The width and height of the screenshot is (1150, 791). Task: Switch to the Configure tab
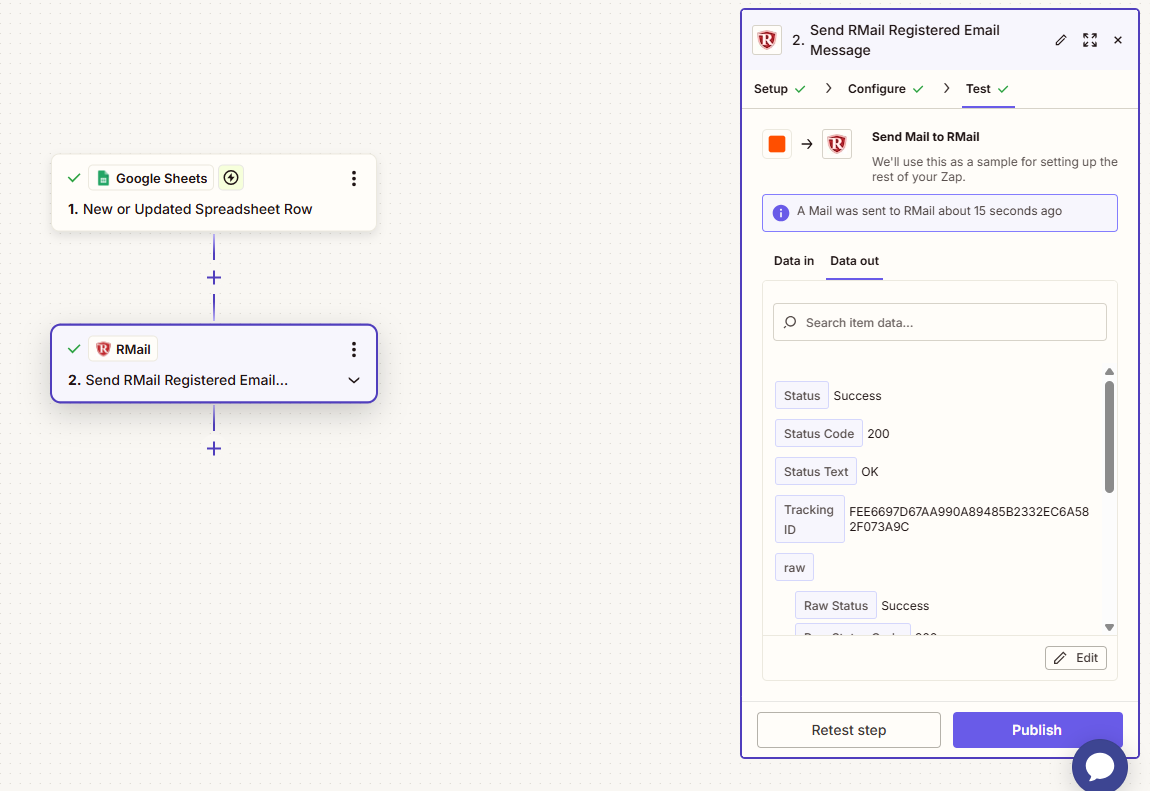(877, 89)
